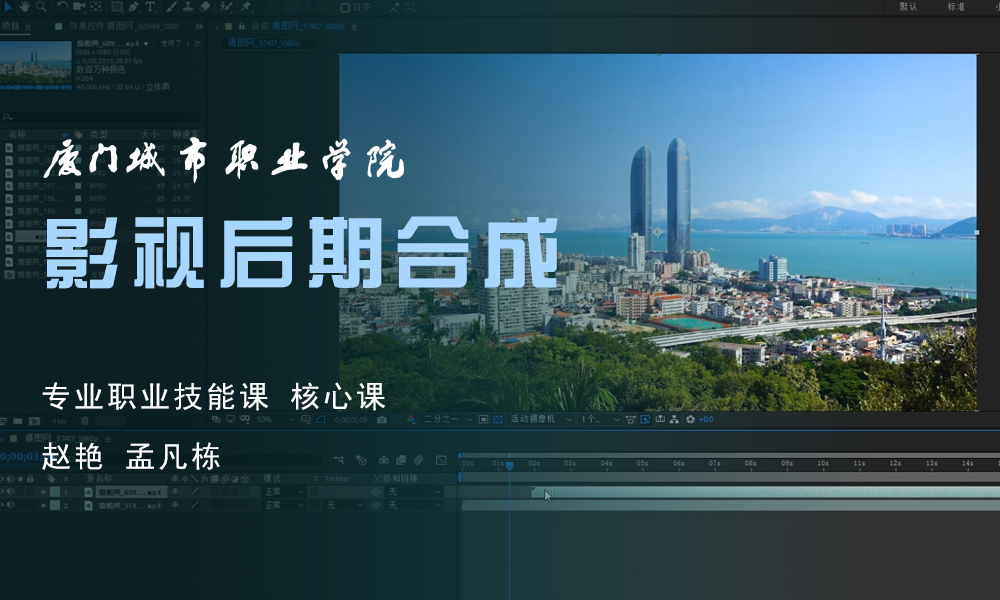Screen dimensions: 1000x600
Task: Open the 活动摄像机 3D view dropdown
Action: (x=541, y=419)
